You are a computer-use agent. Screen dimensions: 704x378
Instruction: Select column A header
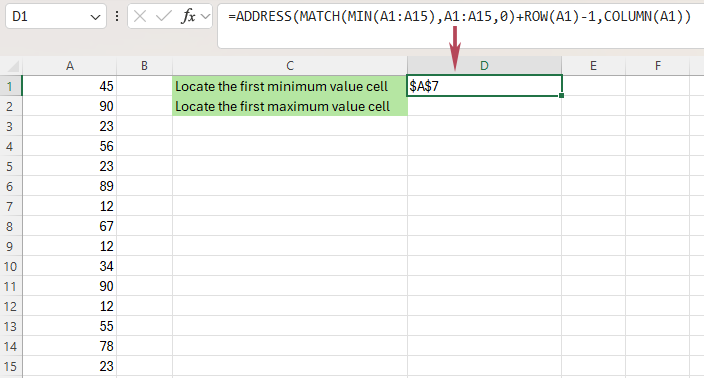coord(70,66)
